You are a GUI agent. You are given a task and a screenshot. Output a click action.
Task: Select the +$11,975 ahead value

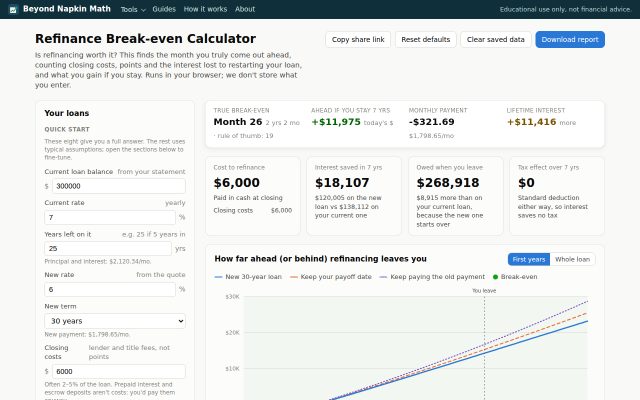(x=336, y=122)
